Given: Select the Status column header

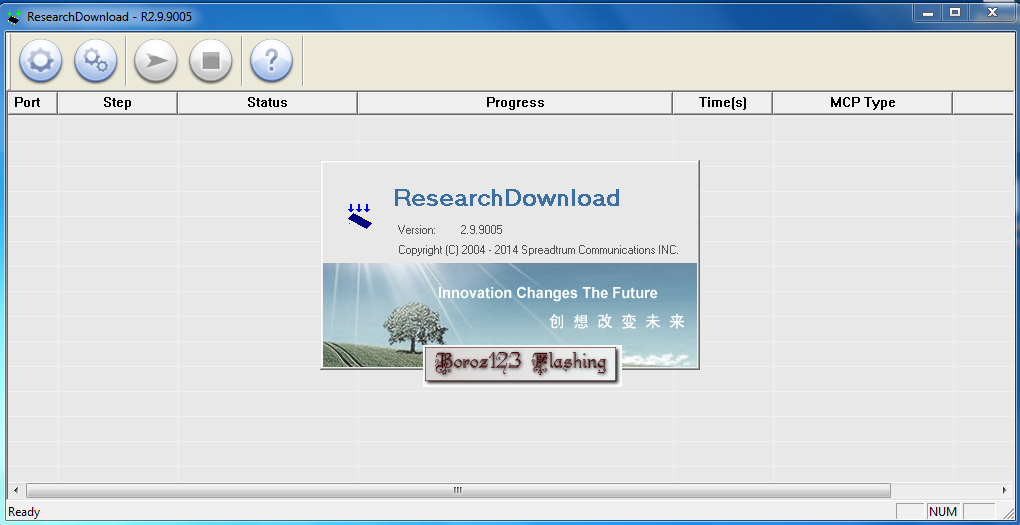Looking at the screenshot, I should [x=267, y=102].
